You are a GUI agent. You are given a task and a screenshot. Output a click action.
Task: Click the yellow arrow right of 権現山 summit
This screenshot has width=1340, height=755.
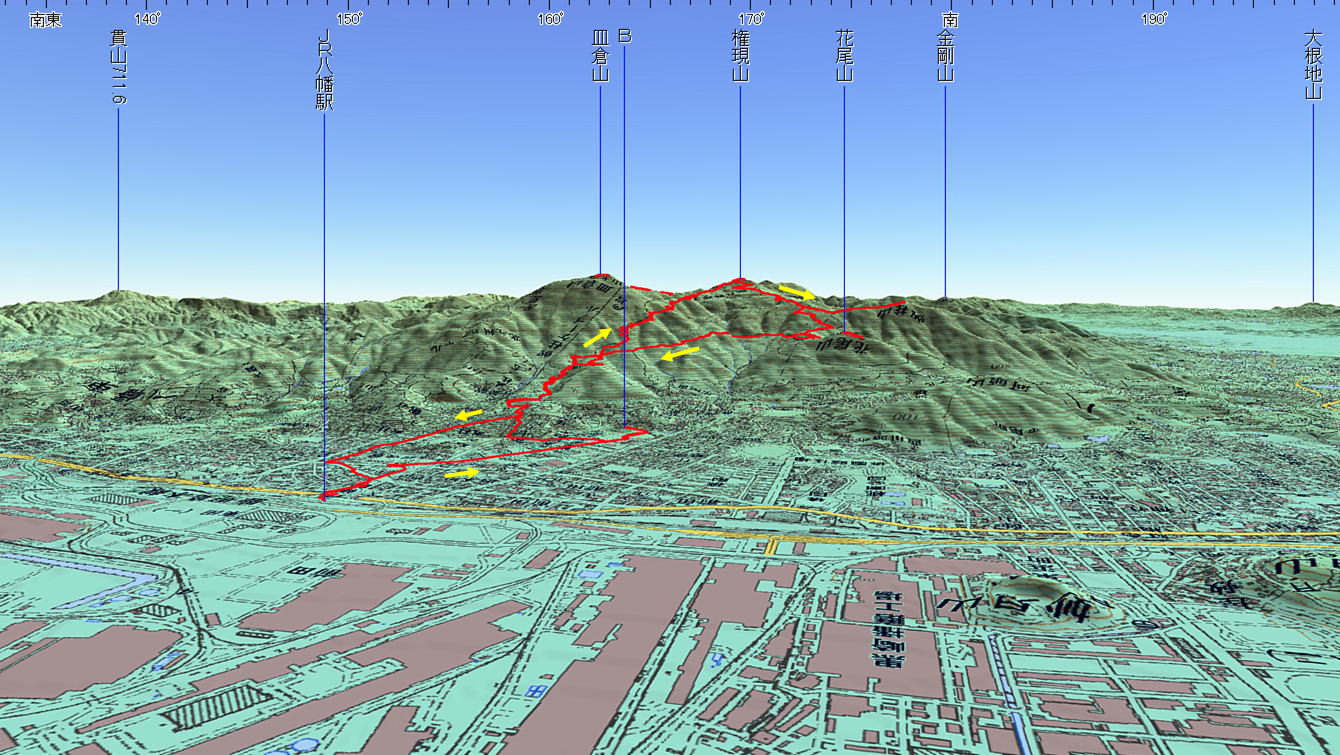(x=797, y=291)
